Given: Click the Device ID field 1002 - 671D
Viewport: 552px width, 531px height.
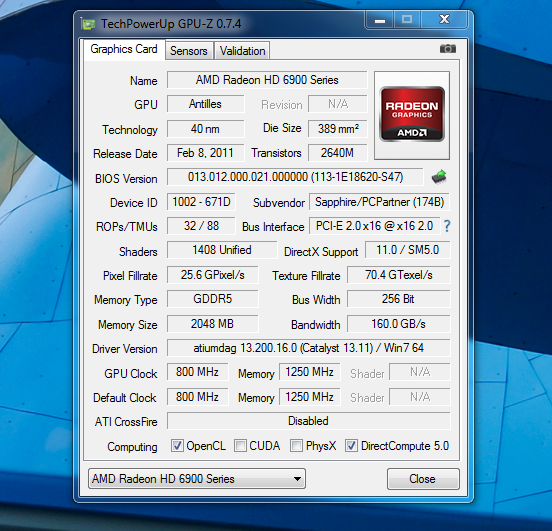Looking at the screenshot, I should point(201,202).
